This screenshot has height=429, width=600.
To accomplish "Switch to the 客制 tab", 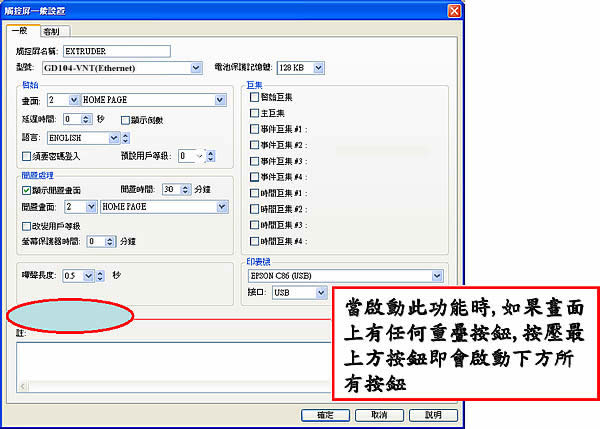I will point(51,32).
